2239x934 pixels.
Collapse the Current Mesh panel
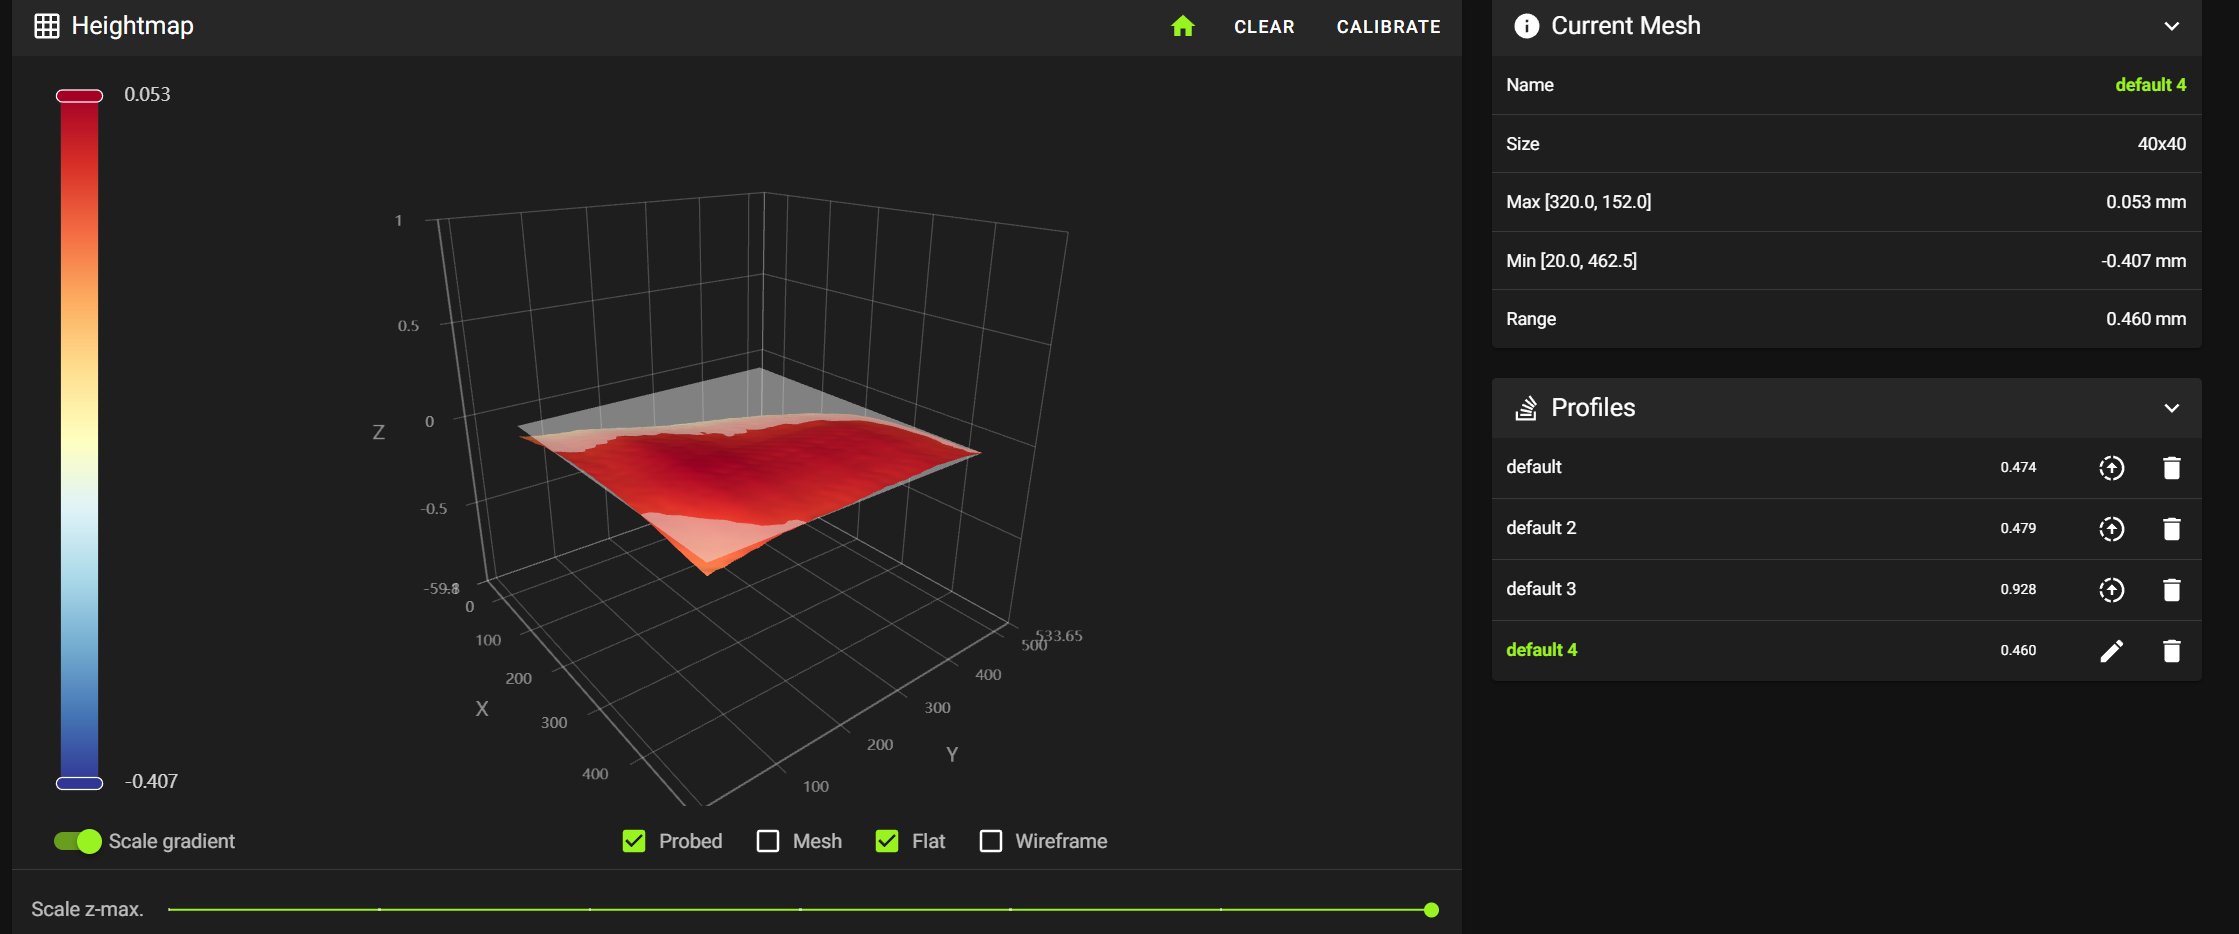[2171, 26]
